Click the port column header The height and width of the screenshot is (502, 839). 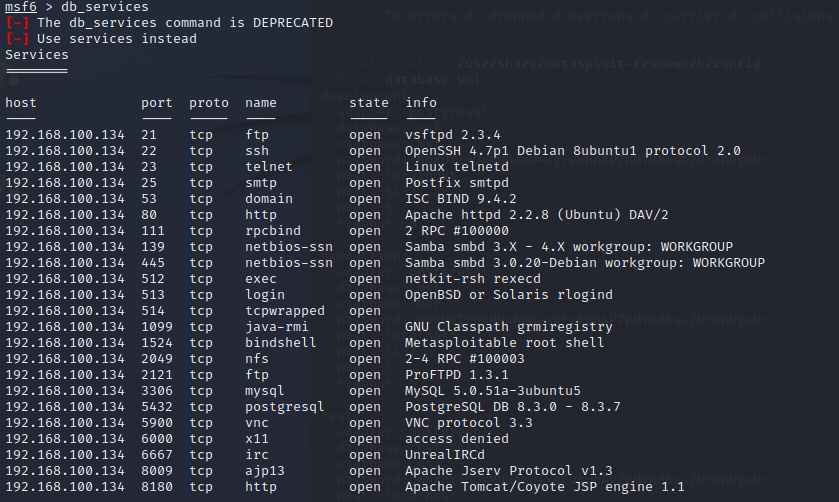pyautogui.click(x=157, y=103)
